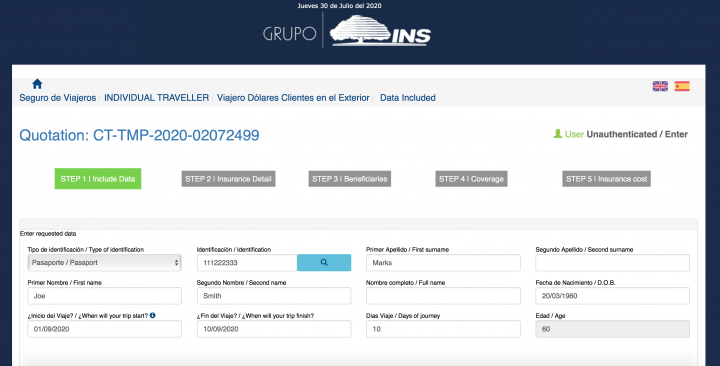Go to STEP 4 Coverage

471,179
